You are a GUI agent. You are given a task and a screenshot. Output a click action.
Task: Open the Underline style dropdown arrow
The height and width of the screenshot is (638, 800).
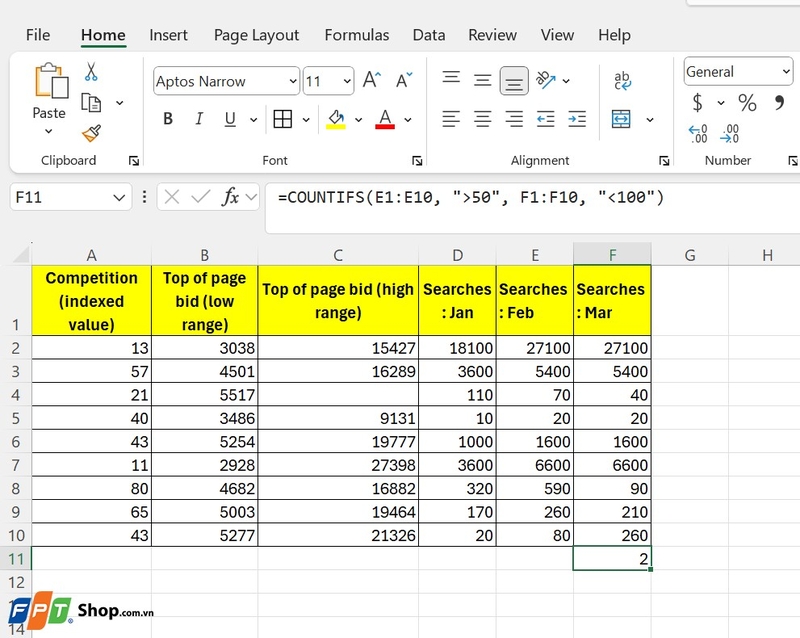point(254,119)
